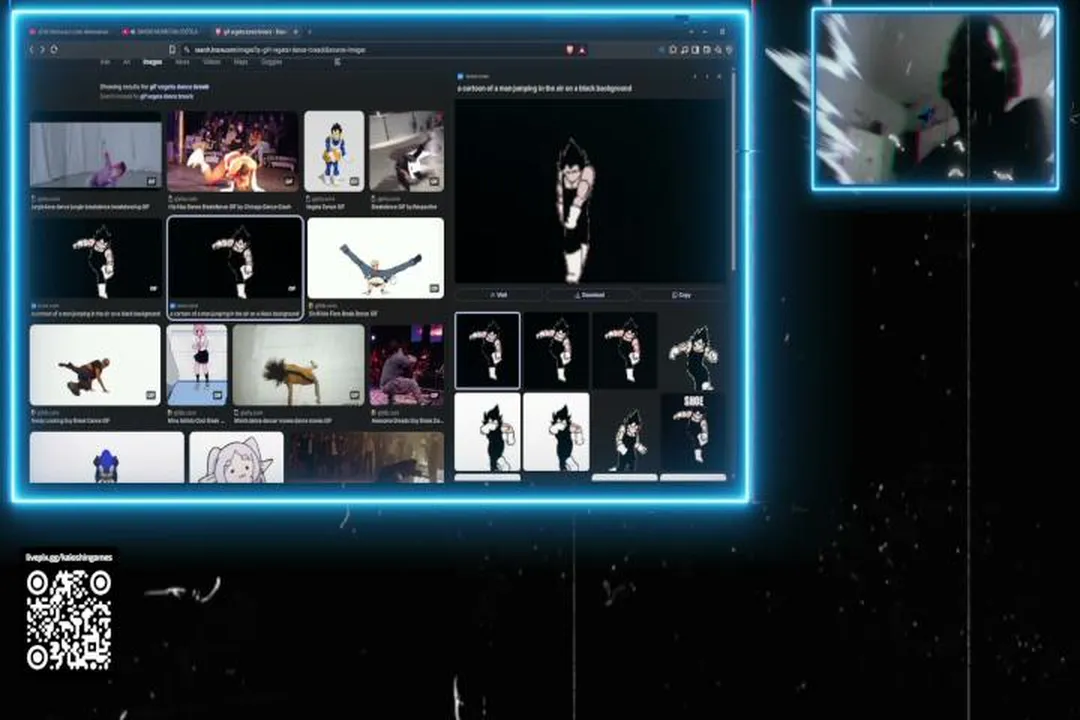Click the livepix.gg/kaioshingames text

point(68,557)
